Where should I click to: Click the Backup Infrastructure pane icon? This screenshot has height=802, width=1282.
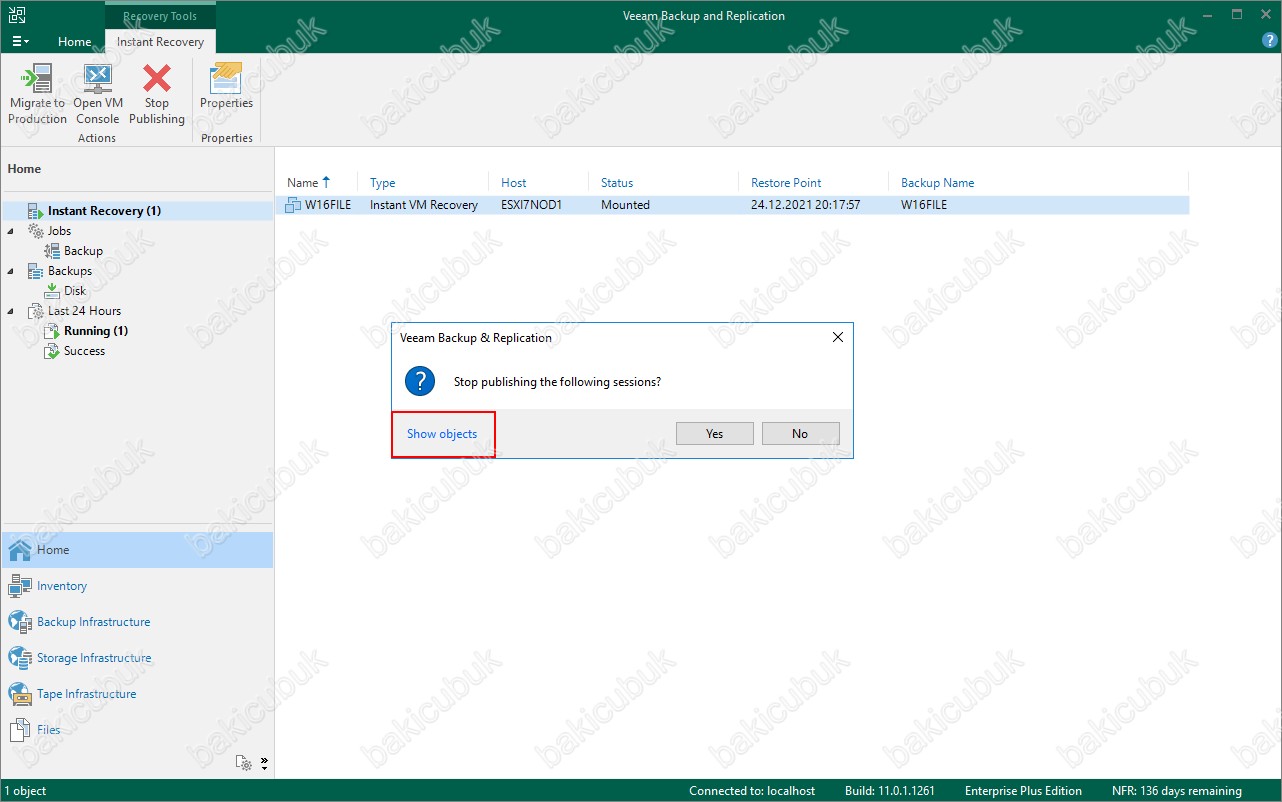[20, 622]
